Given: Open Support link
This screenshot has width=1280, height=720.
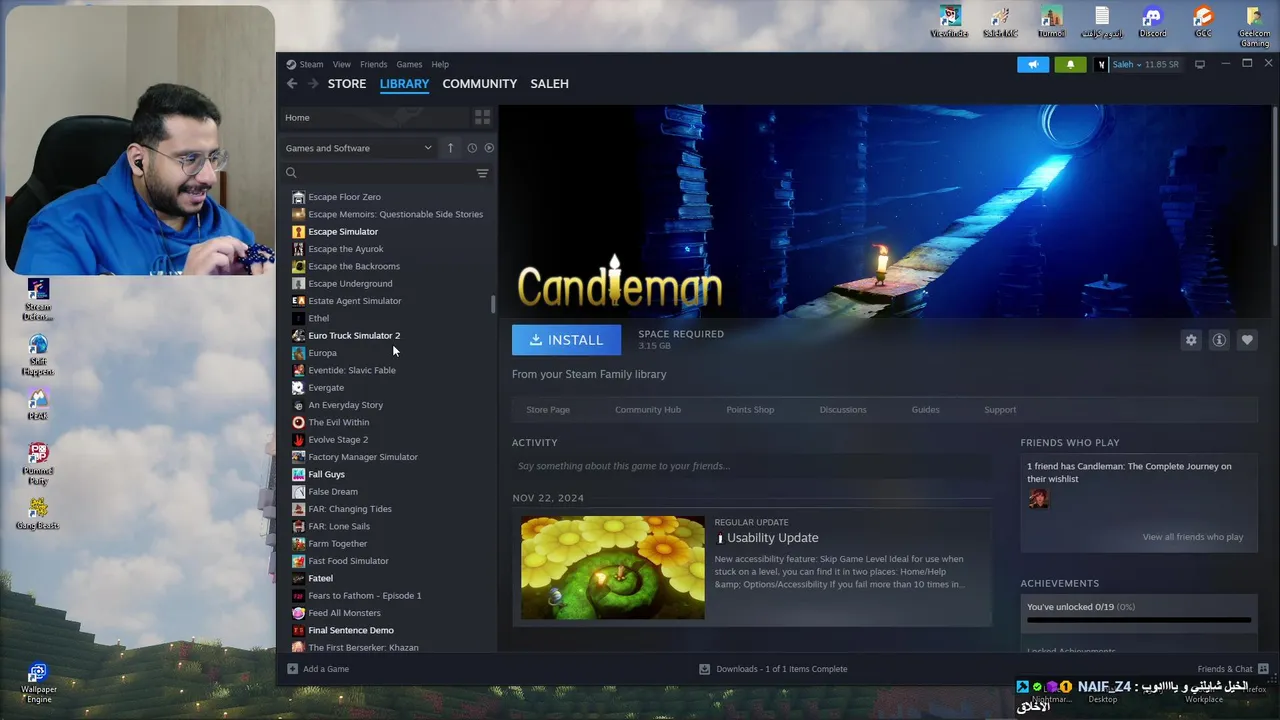Looking at the screenshot, I should 1000,409.
